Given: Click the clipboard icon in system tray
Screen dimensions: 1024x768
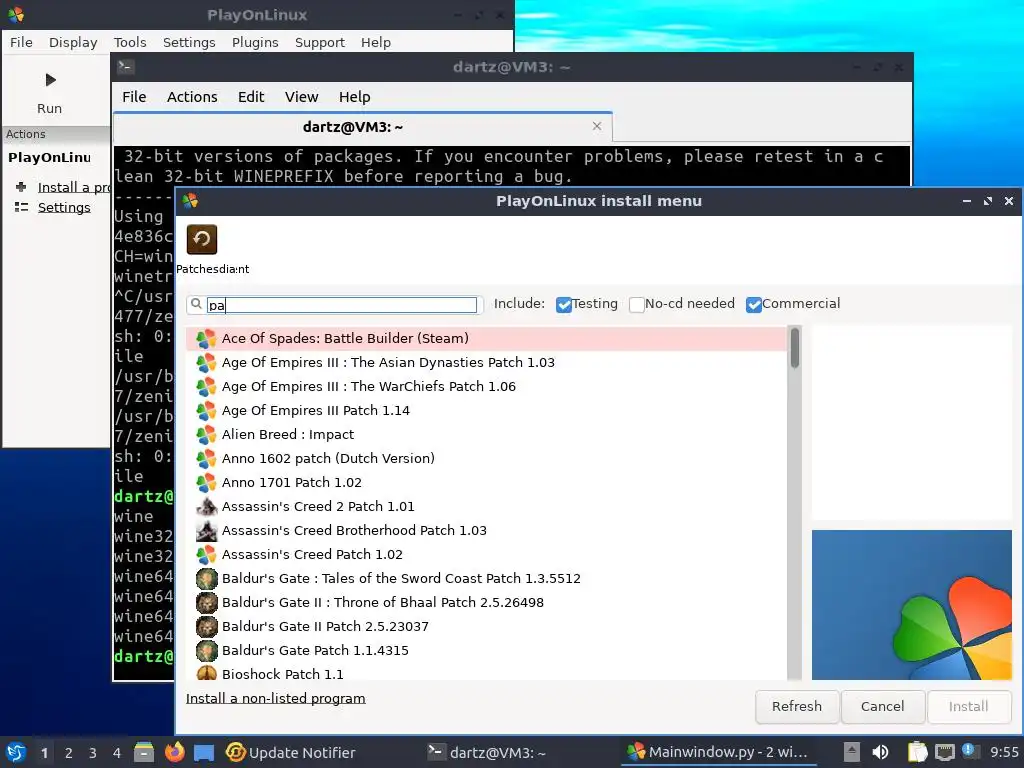Looking at the screenshot, I should pyautogui.click(x=918, y=752).
